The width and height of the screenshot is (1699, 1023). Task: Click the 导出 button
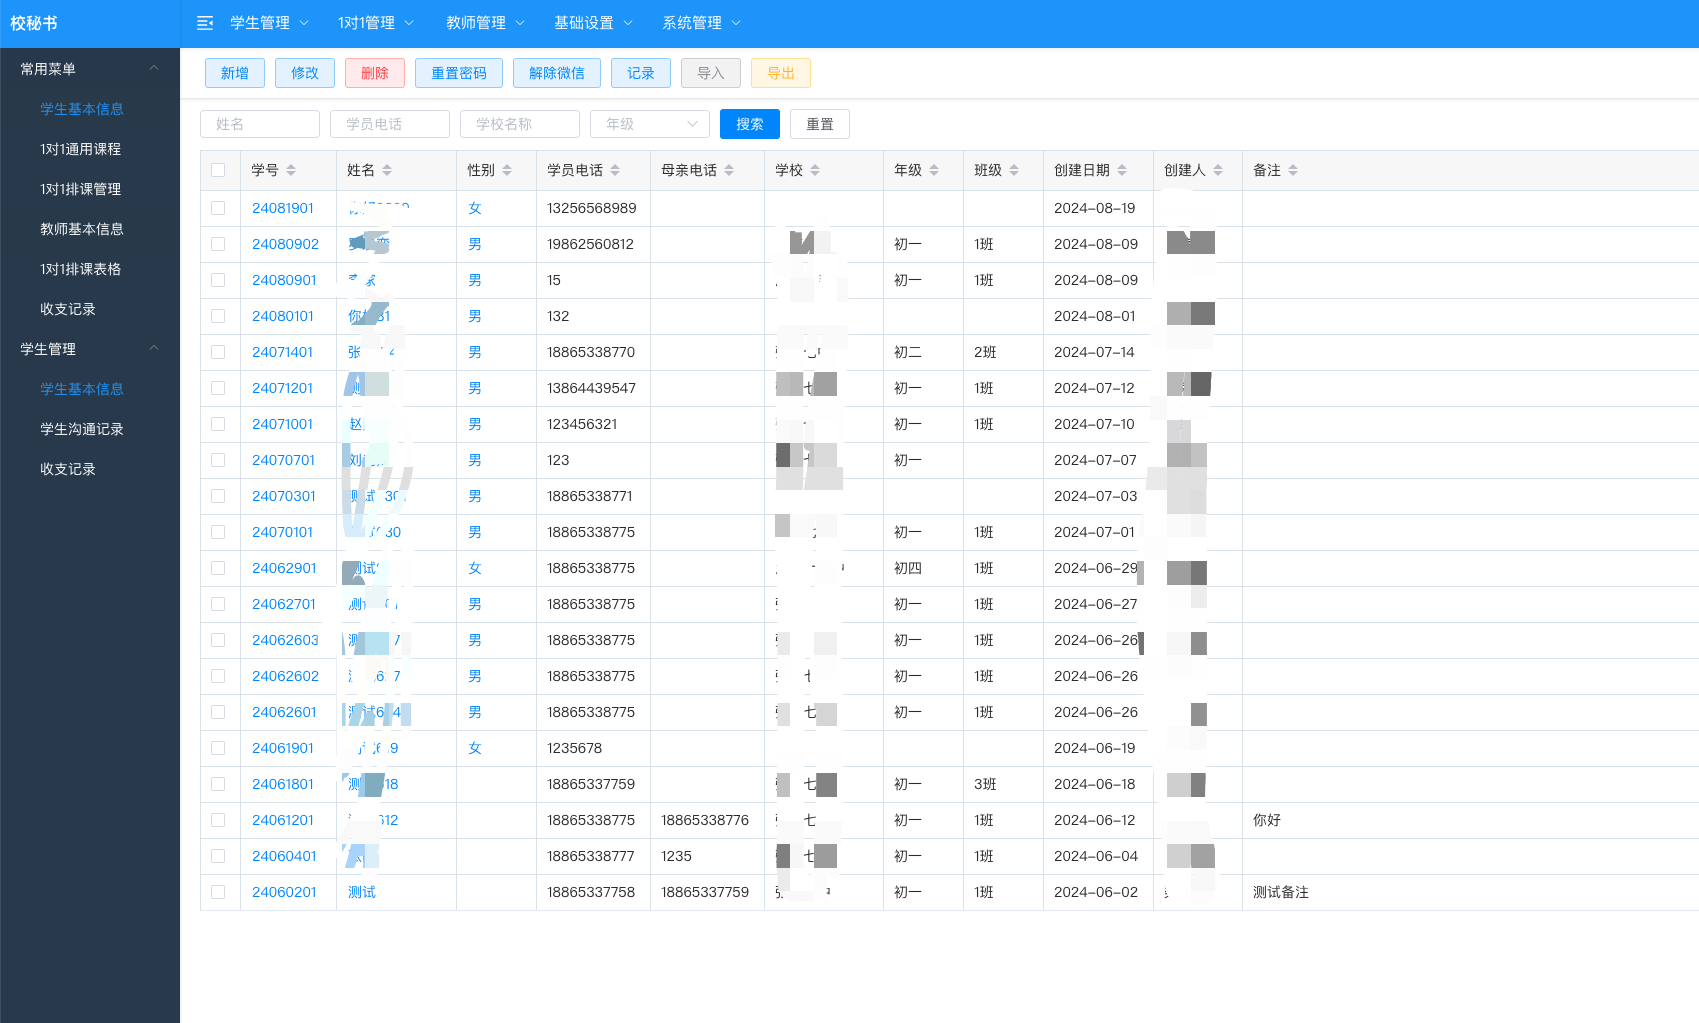pos(781,73)
